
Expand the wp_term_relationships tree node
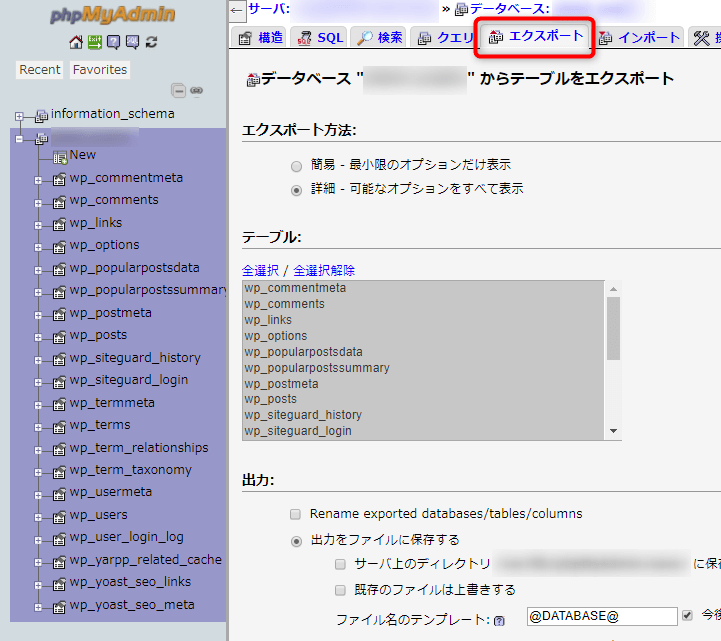(38, 451)
